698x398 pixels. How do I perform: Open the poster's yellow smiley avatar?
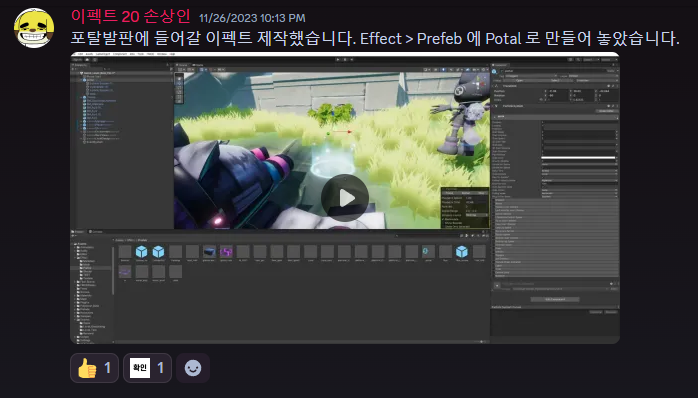click(x=34, y=28)
